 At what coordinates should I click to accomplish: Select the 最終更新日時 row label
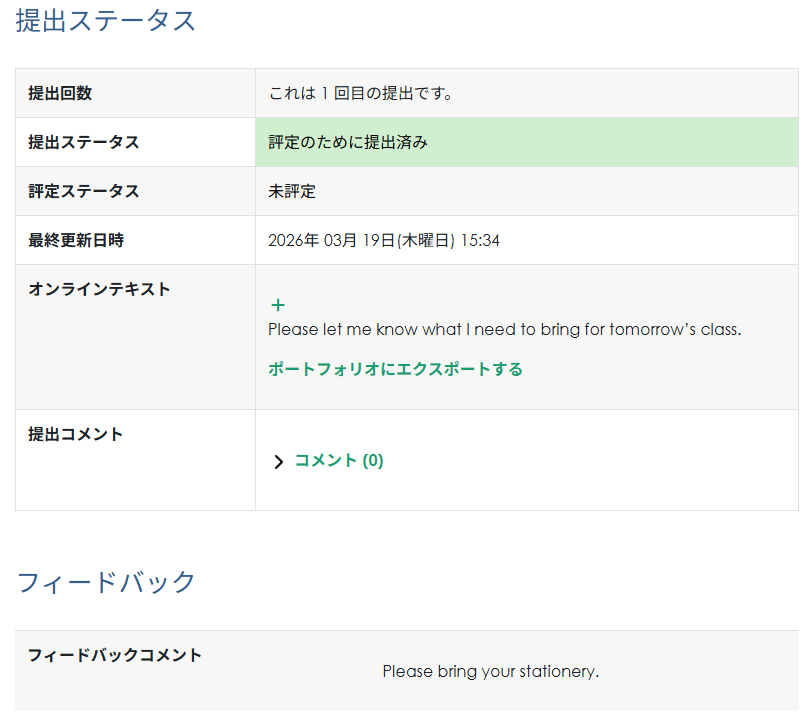[x=76, y=240]
